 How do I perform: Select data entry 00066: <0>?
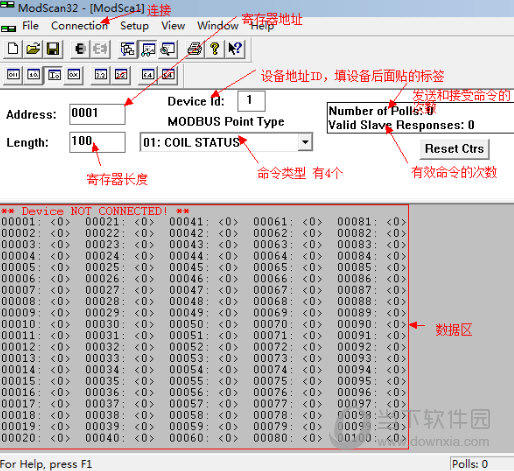tap(288, 278)
